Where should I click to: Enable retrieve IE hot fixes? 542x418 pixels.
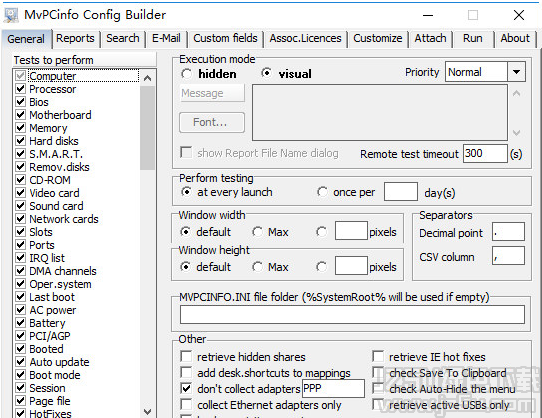coord(378,356)
